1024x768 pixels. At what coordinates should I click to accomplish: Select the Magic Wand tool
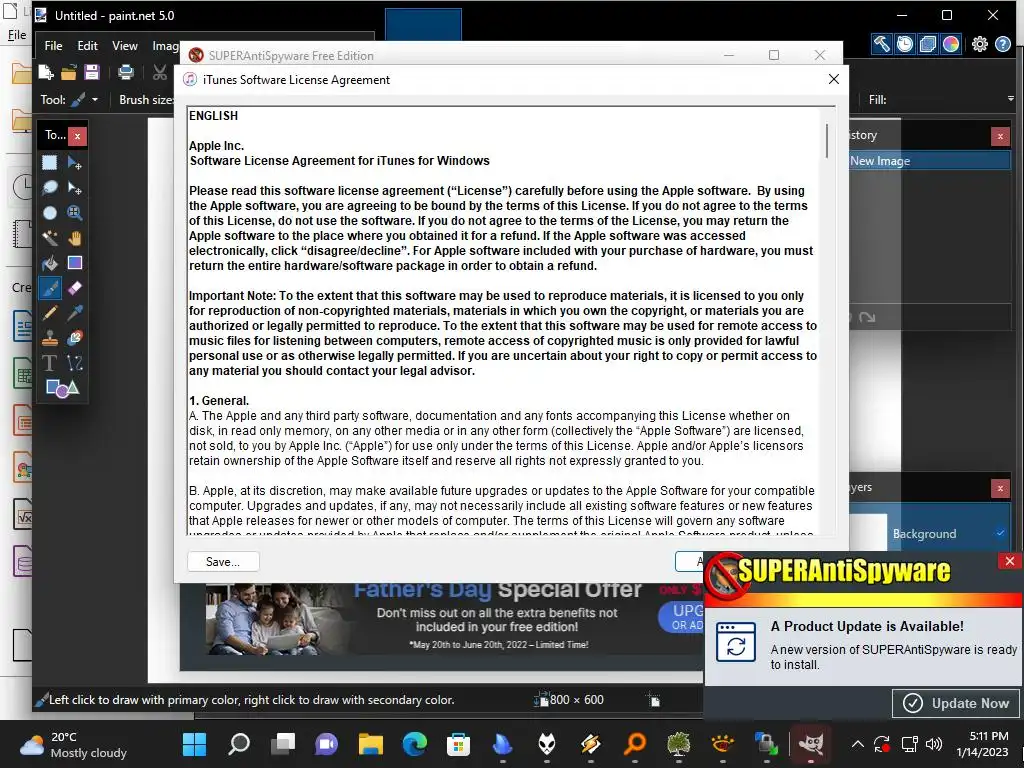tap(50, 238)
